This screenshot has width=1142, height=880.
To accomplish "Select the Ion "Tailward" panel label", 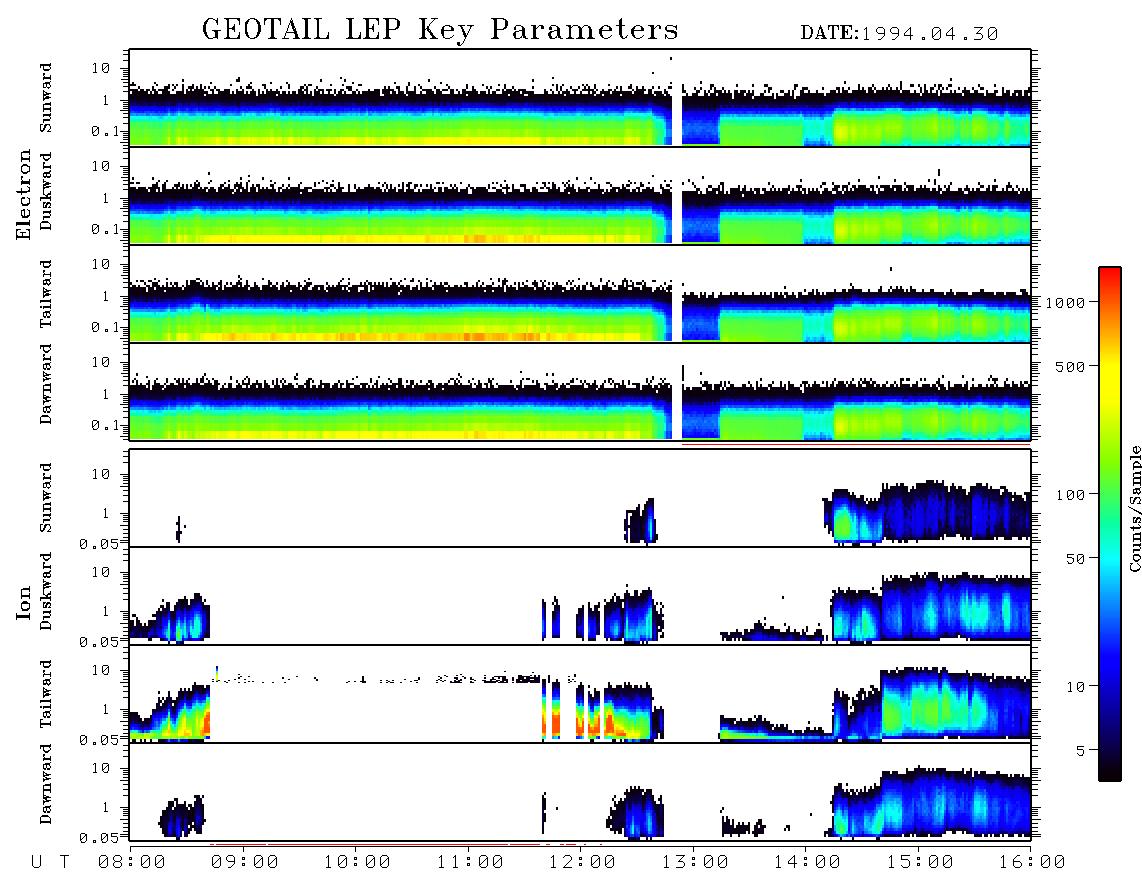I will (x=46, y=694).
